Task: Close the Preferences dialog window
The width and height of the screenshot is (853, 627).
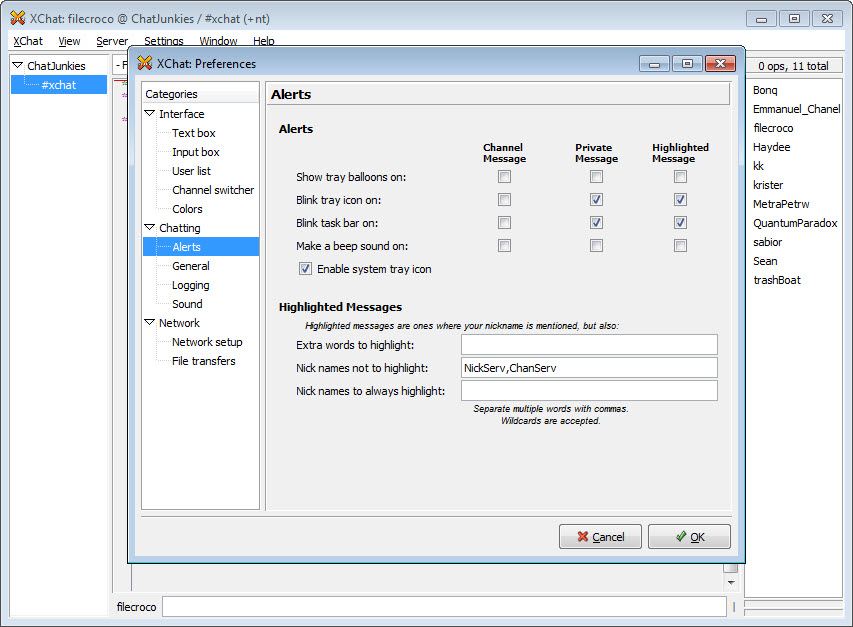Action: (x=720, y=64)
